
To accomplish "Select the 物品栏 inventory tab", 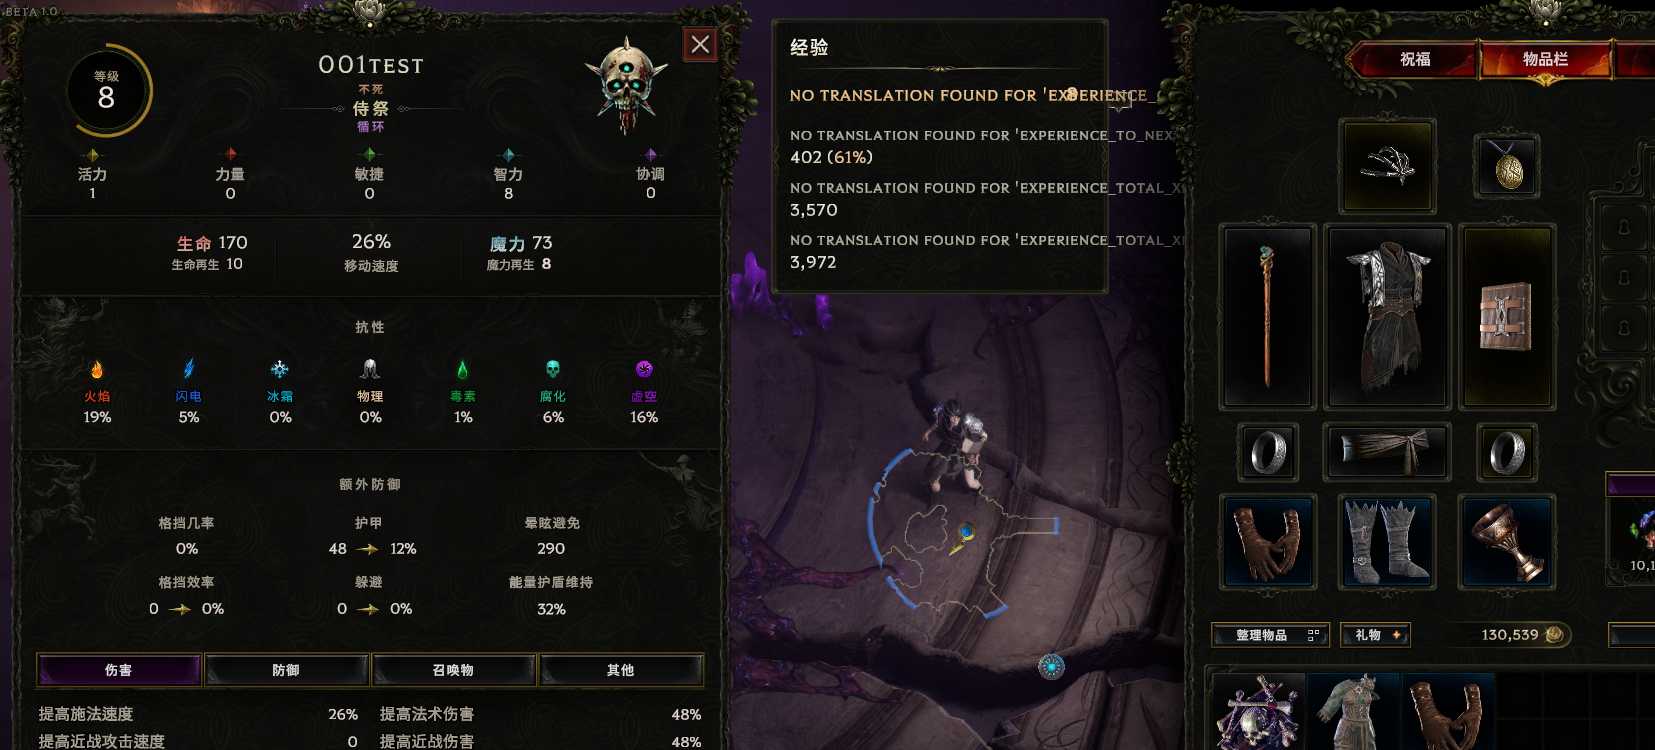I will pos(1545,60).
